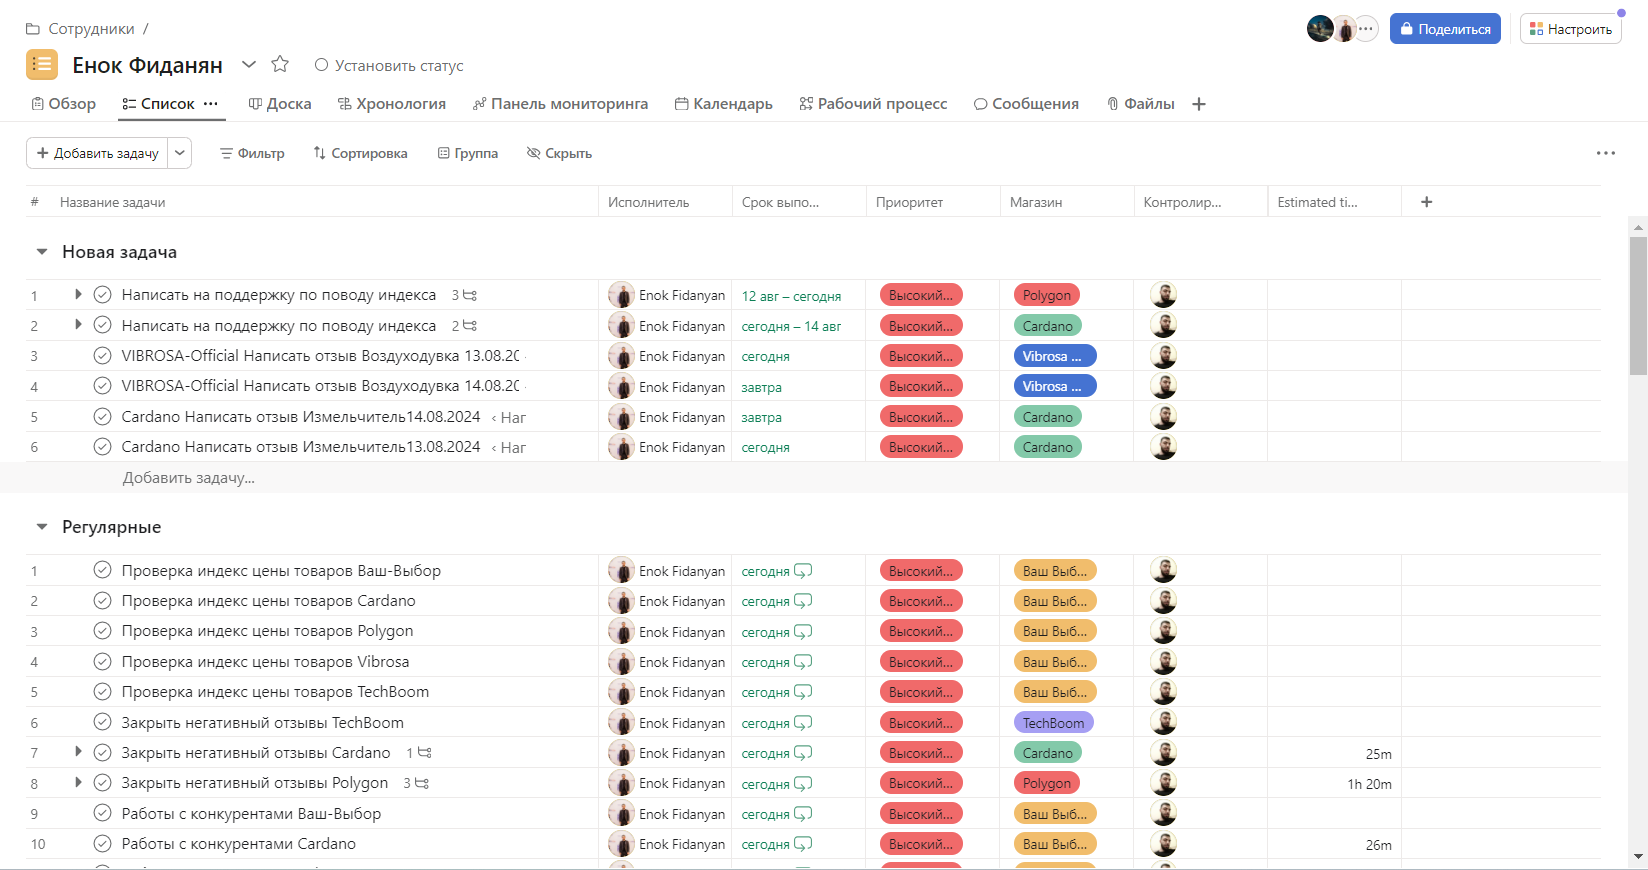Screen dimensions: 1648x870
Task: Click the first member avatar in the header
Action: (1320, 29)
